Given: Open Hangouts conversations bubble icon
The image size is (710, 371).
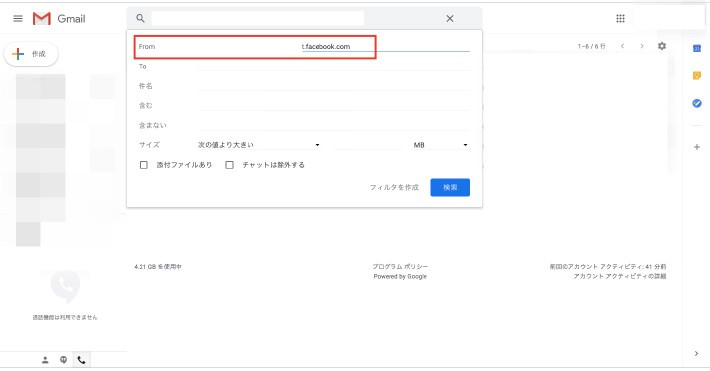Looking at the screenshot, I should click(63, 360).
